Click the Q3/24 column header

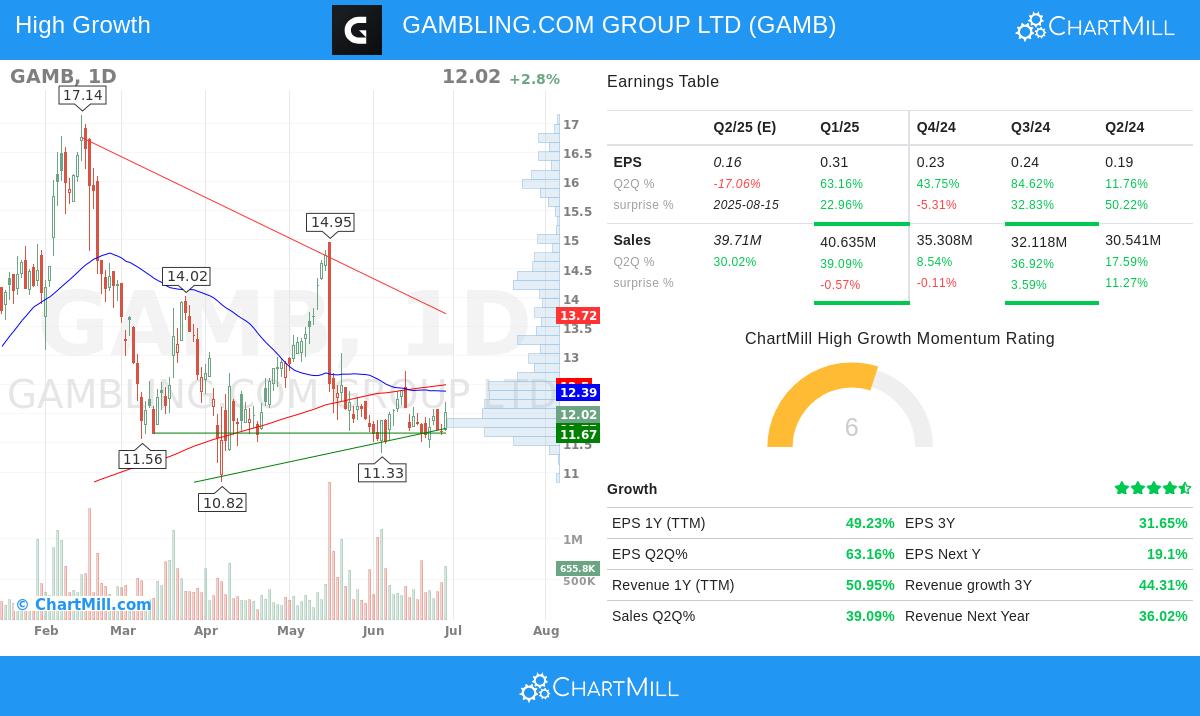(1030, 128)
